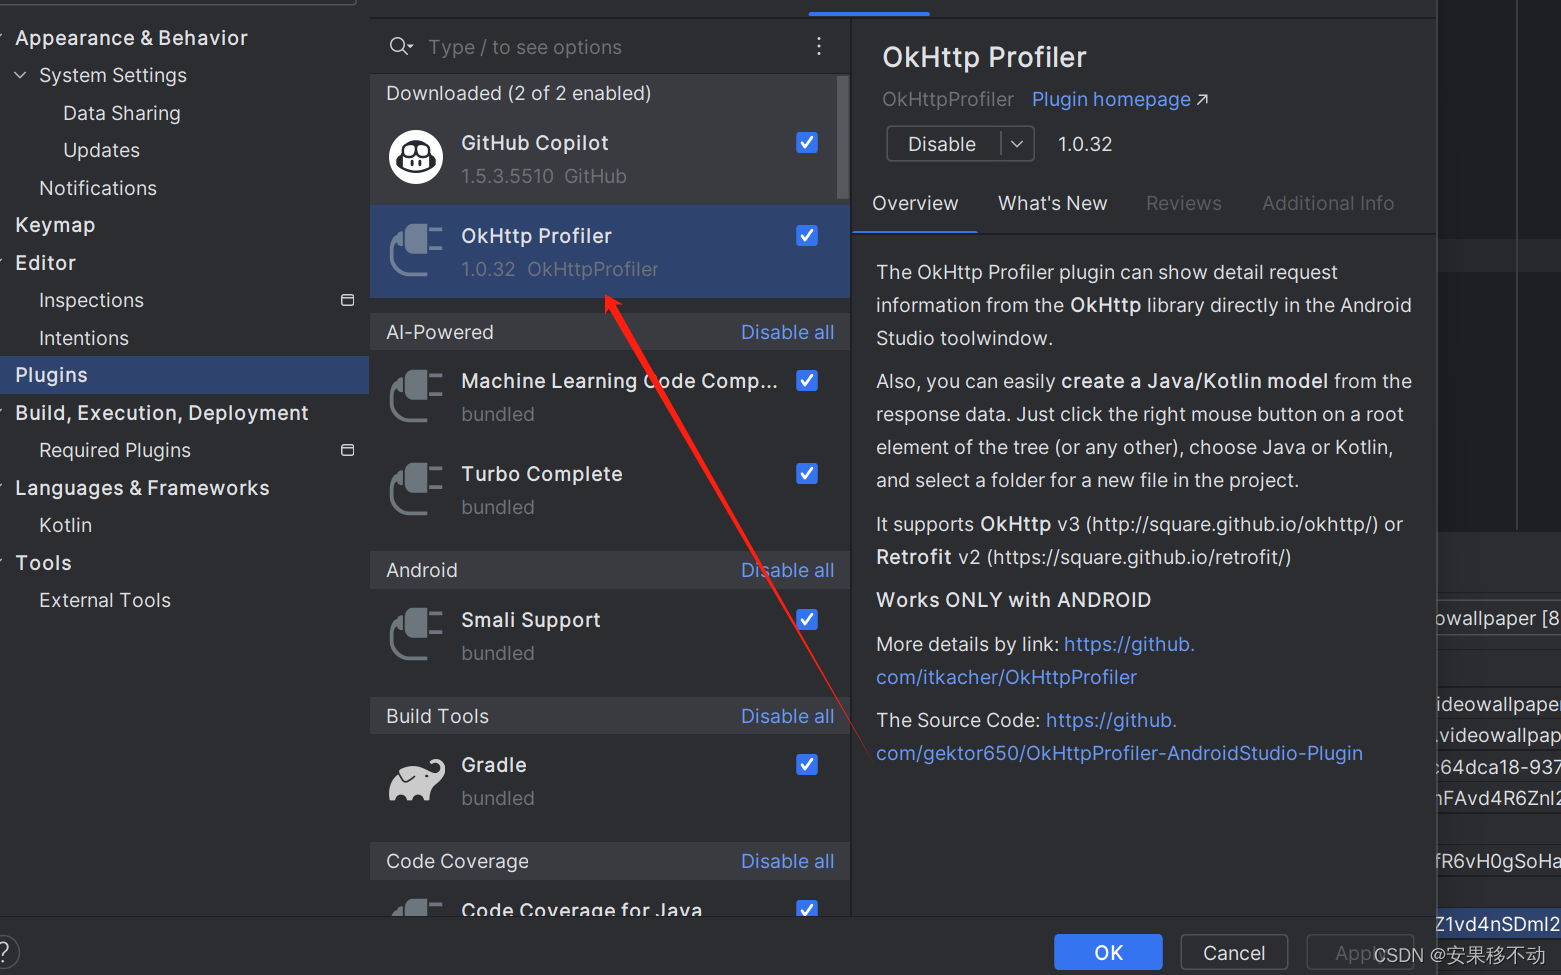Image resolution: width=1561 pixels, height=975 pixels.
Task: Click Disable all for Android plugins
Action: point(787,570)
